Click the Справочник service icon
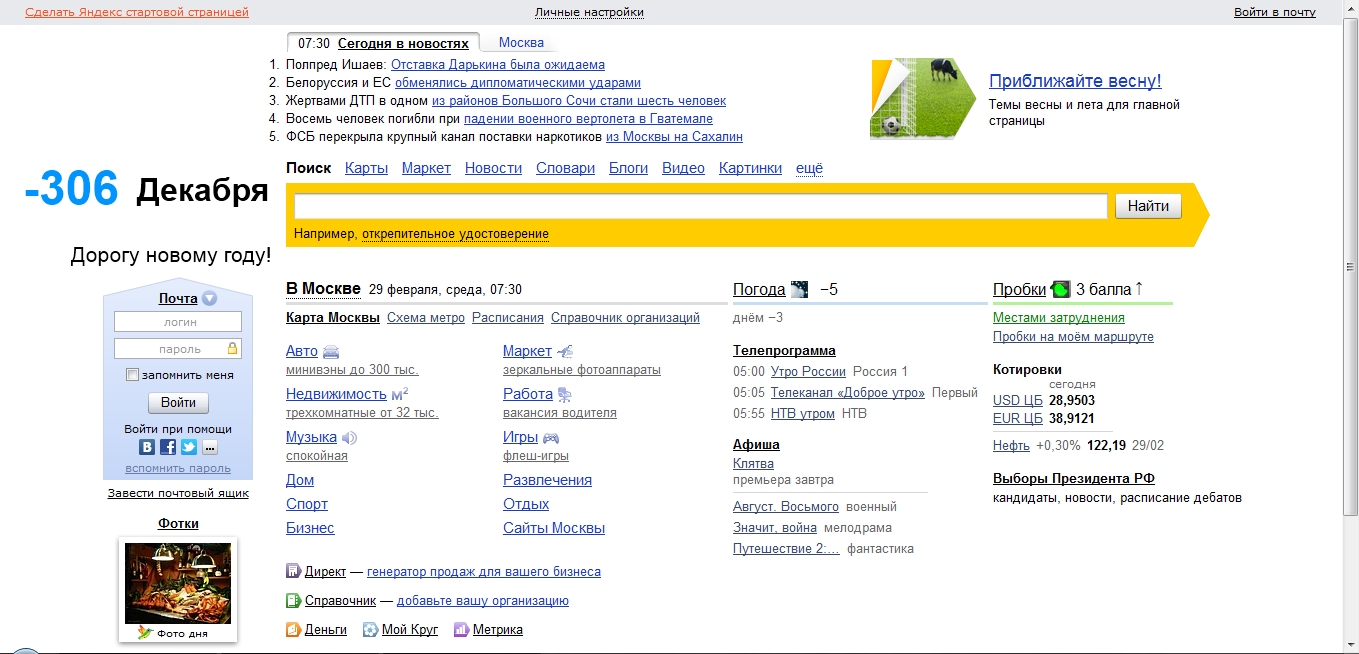 (x=293, y=601)
